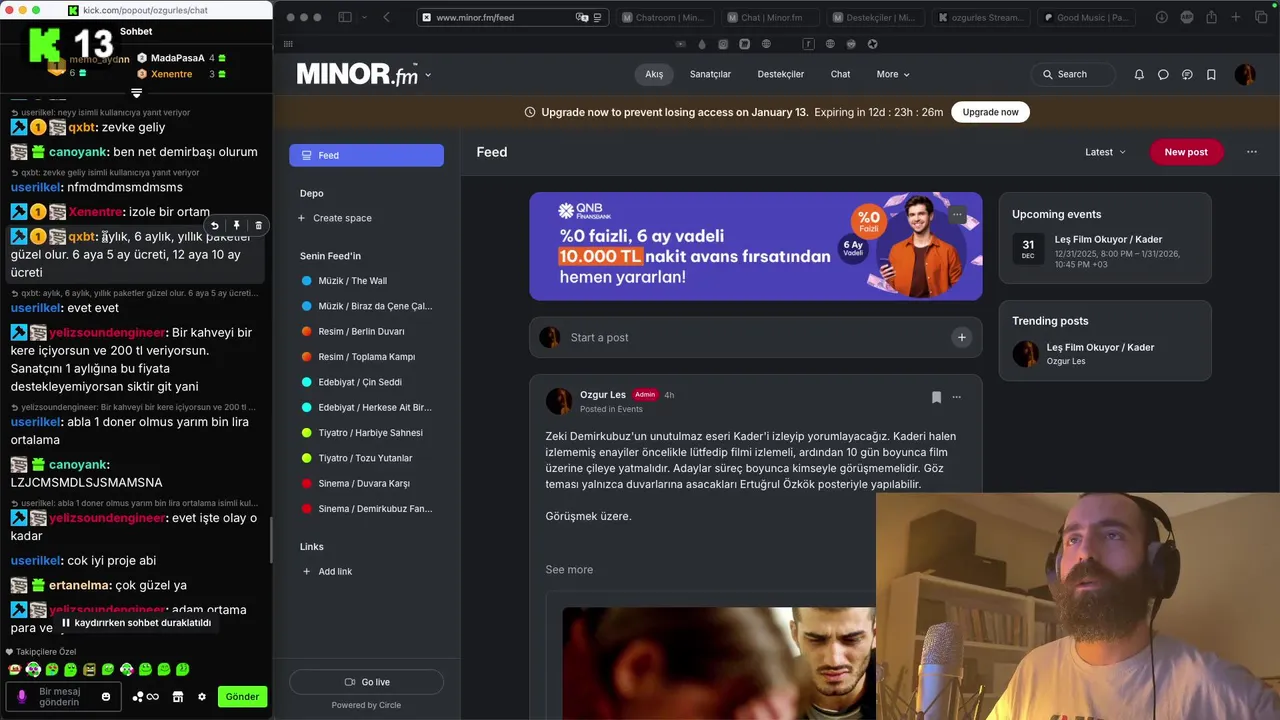
Task: Click QNB Finansbank ad banner
Action: click(x=755, y=246)
